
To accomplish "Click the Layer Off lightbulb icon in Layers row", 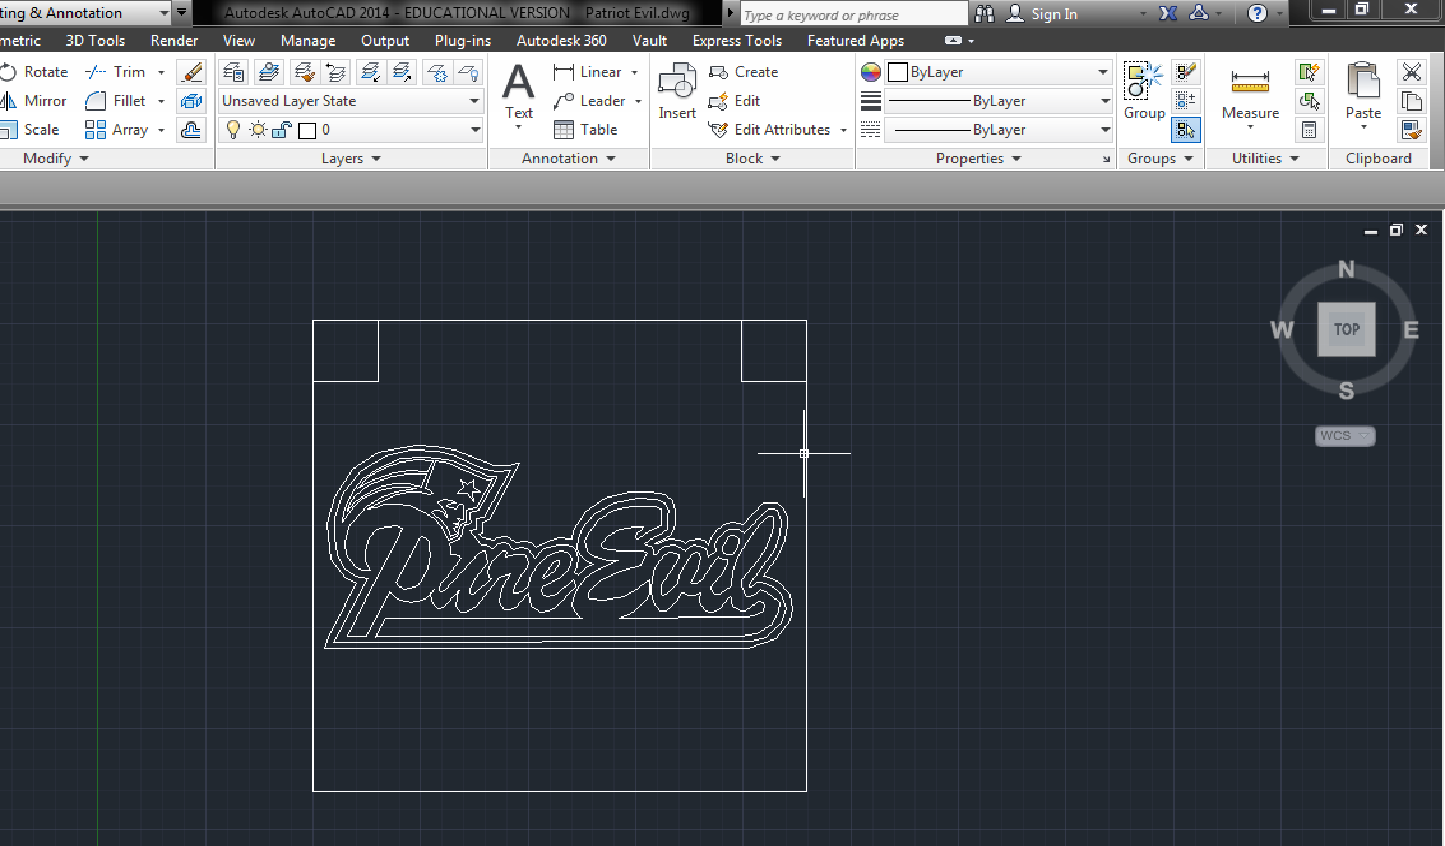I will pos(468,72).
